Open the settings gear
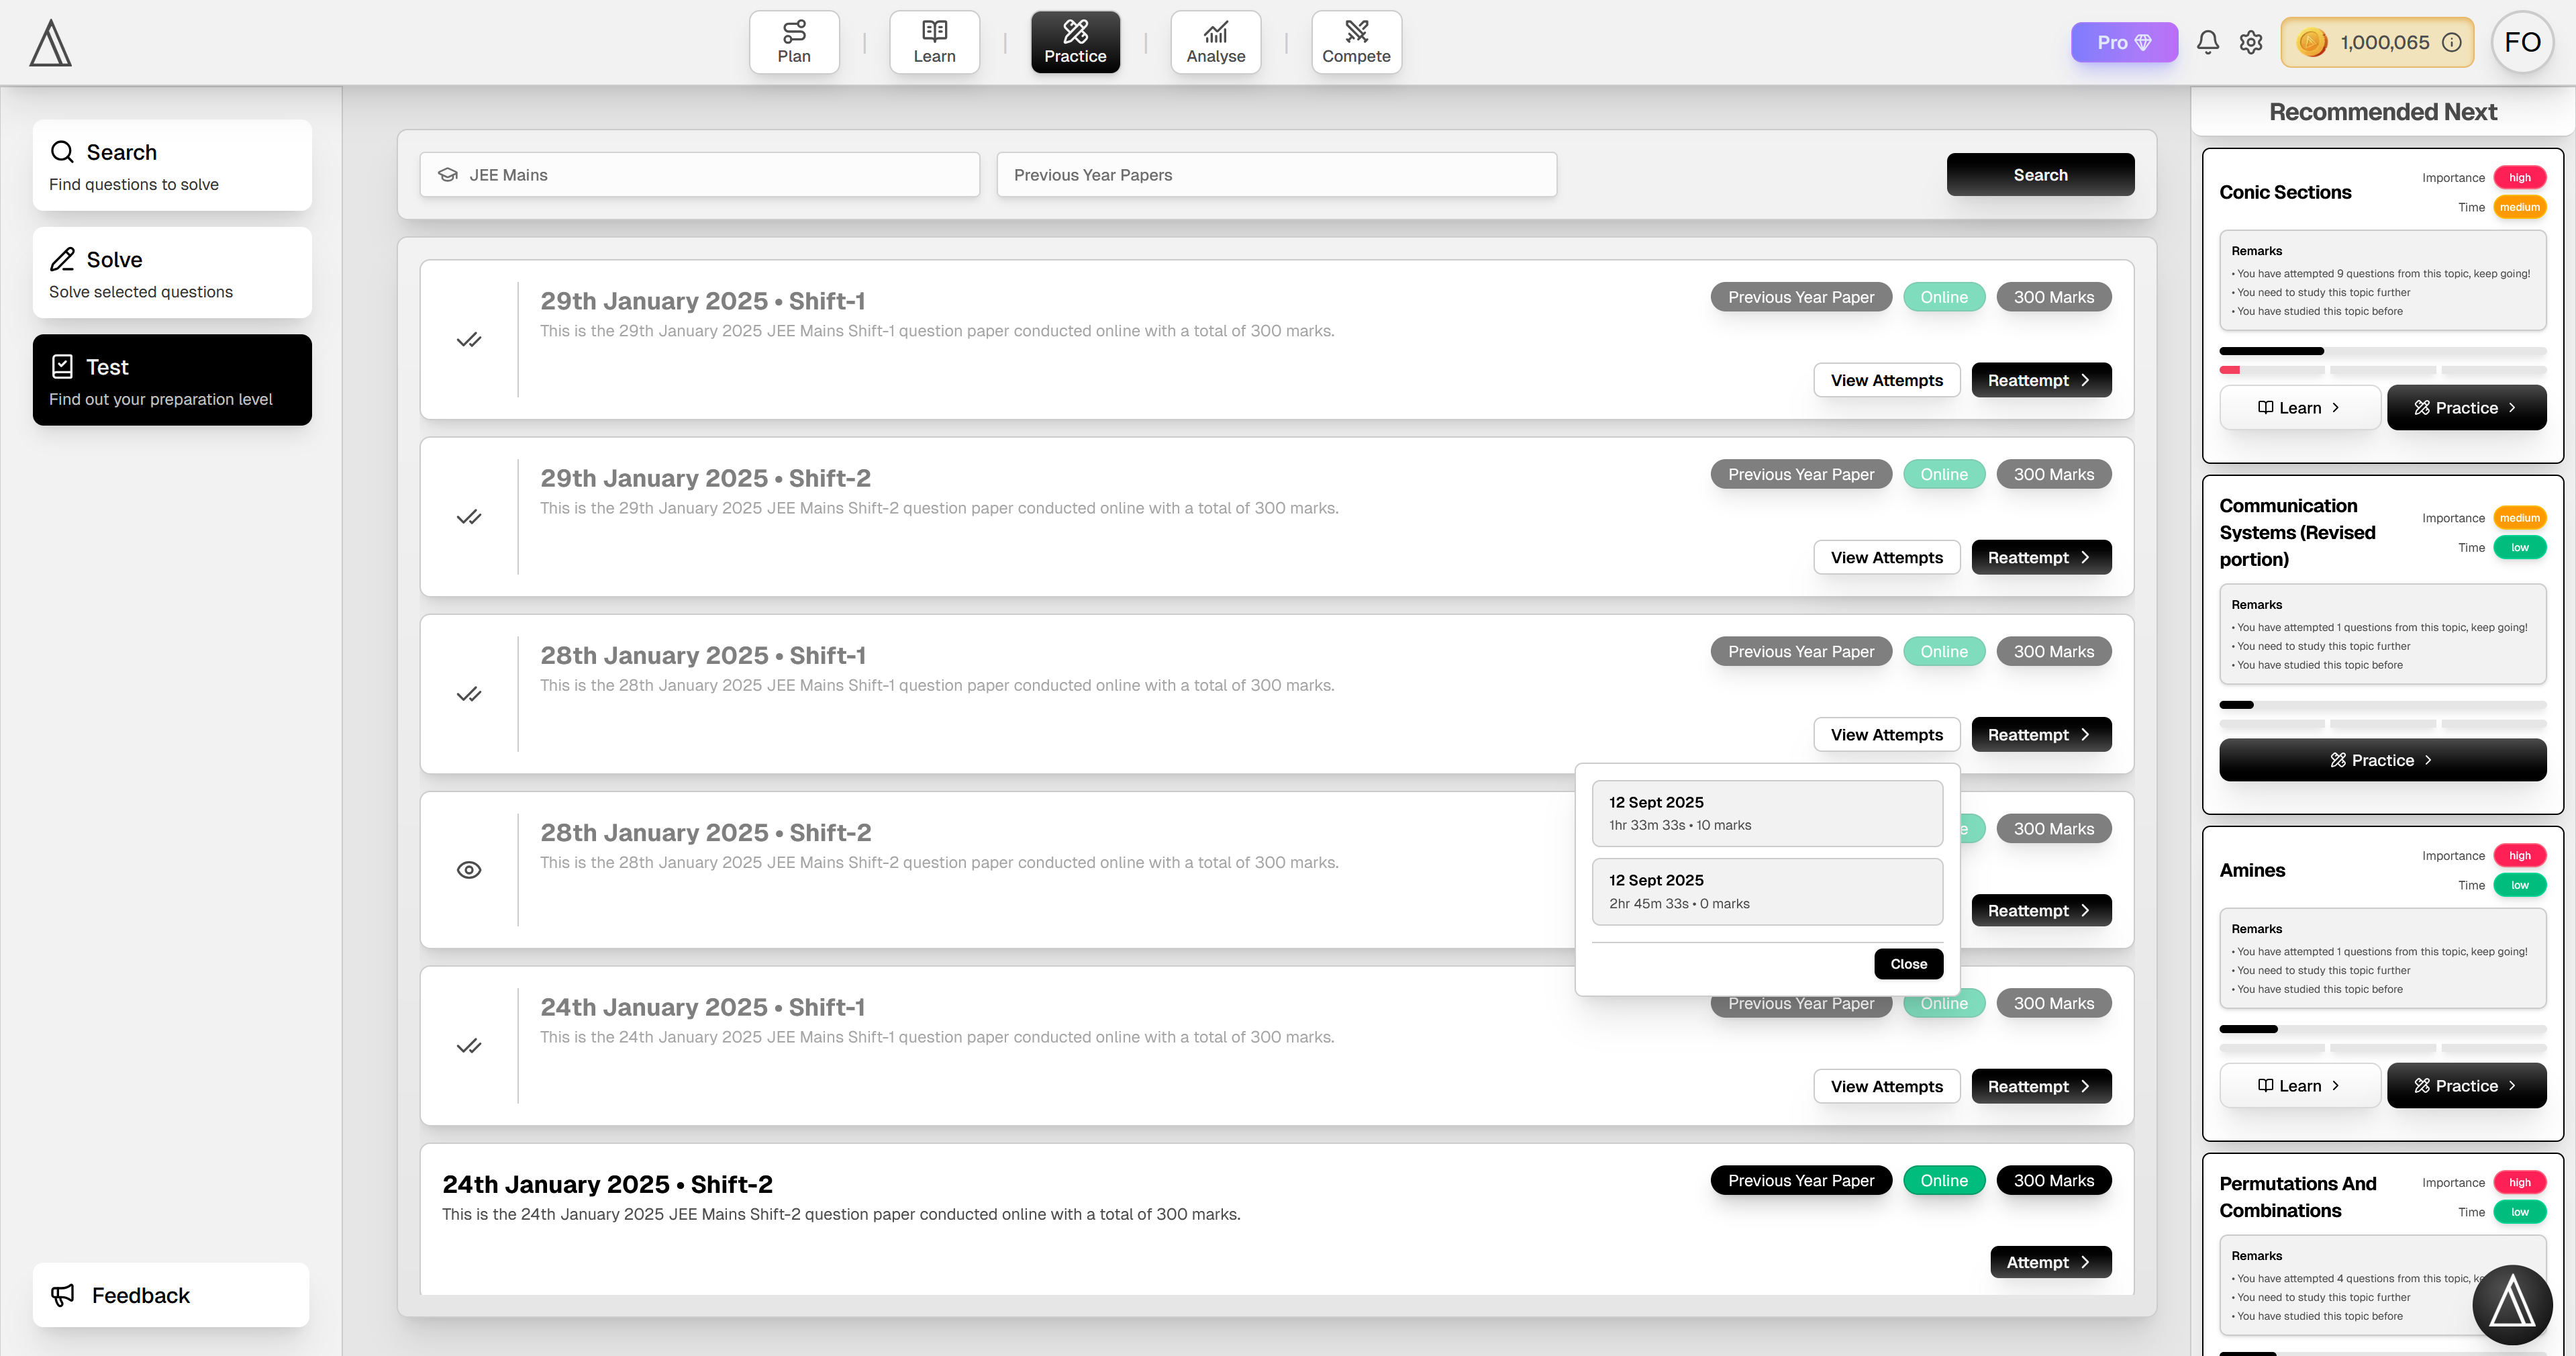Screen dimensions: 2576x1356 (x=2251, y=42)
